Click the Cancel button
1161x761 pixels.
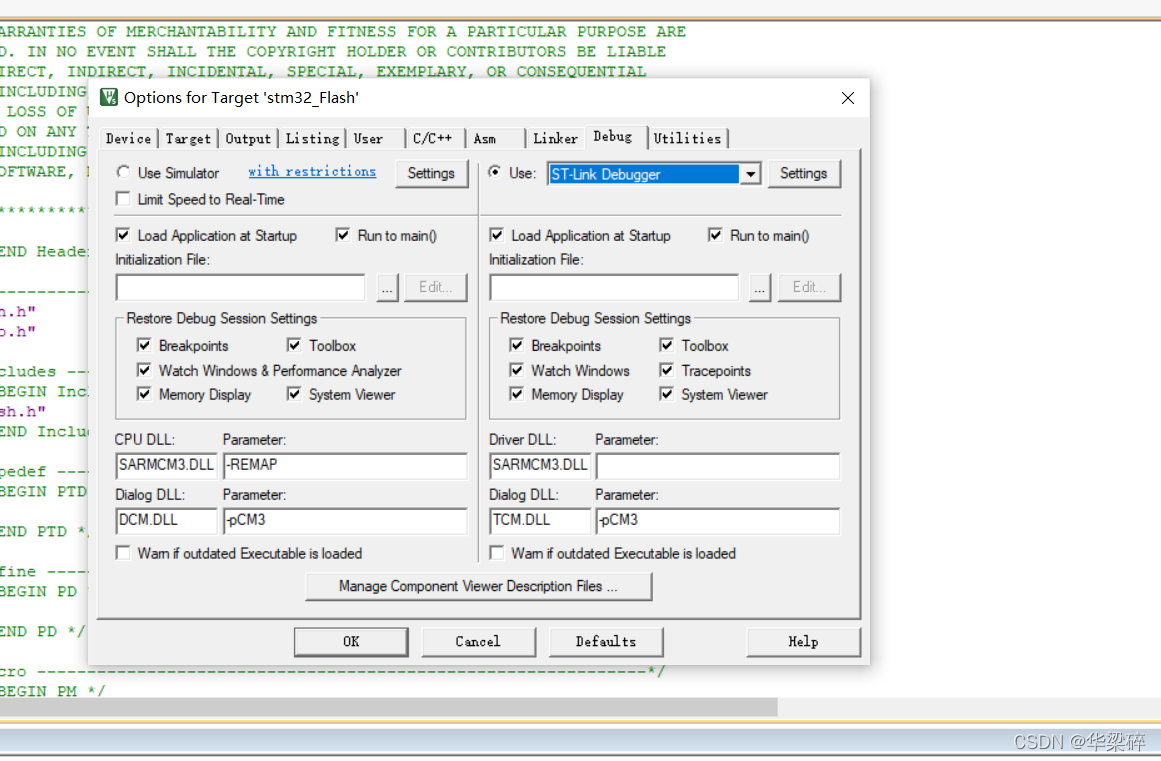click(478, 642)
